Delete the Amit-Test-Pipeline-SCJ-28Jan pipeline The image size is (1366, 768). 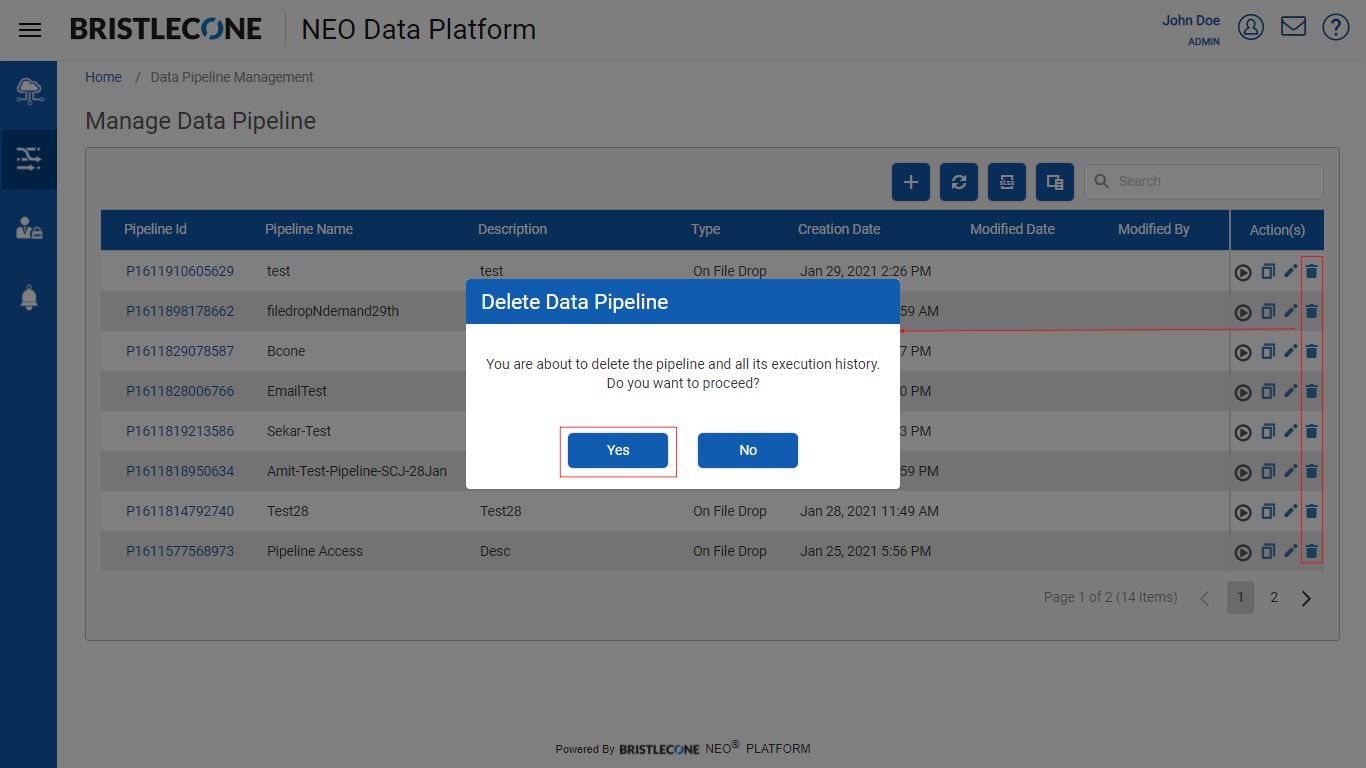pyautogui.click(x=1312, y=470)
